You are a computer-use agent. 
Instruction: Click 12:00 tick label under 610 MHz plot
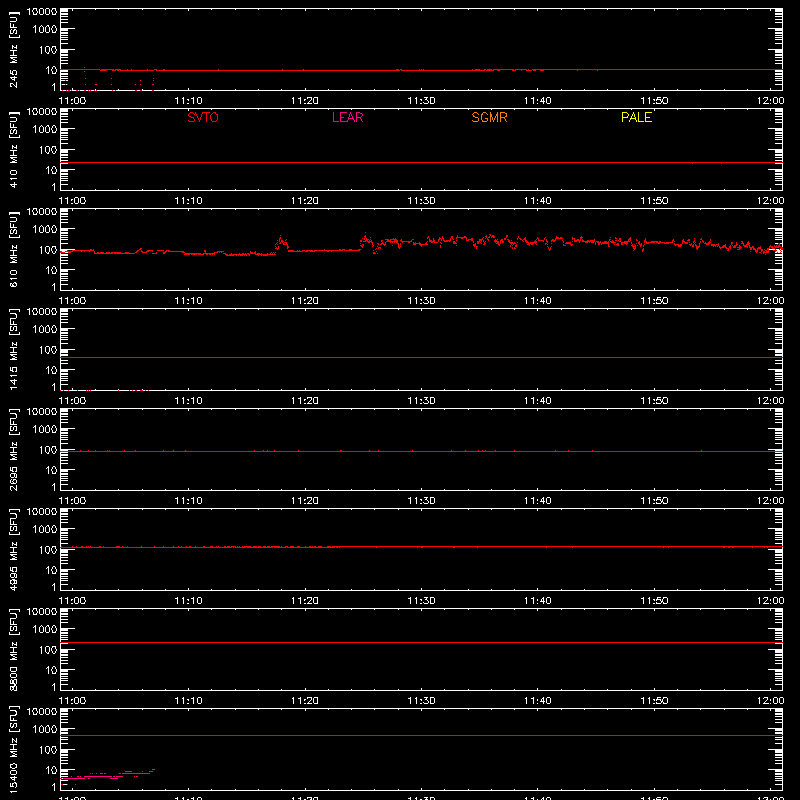770,301
